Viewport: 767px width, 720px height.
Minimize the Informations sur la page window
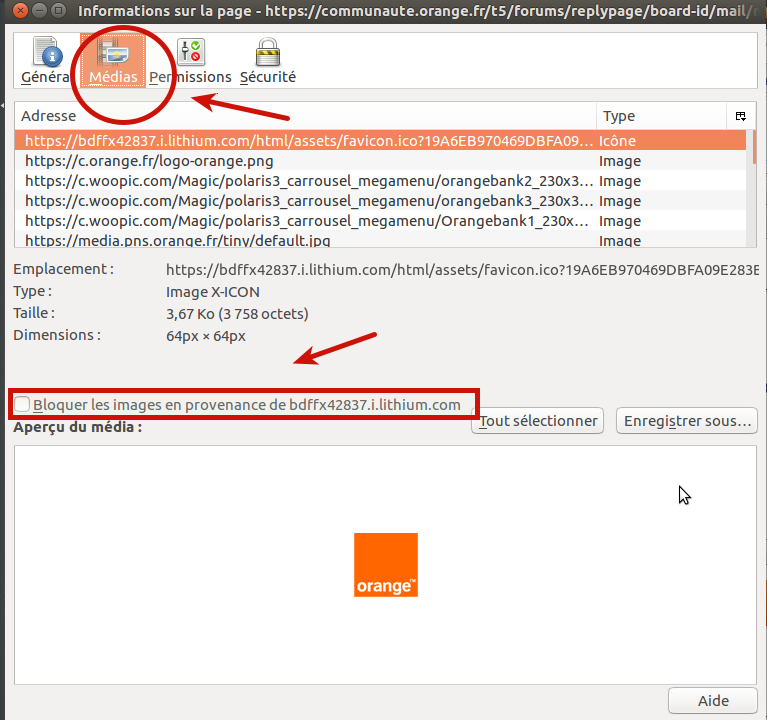point(40,10)
